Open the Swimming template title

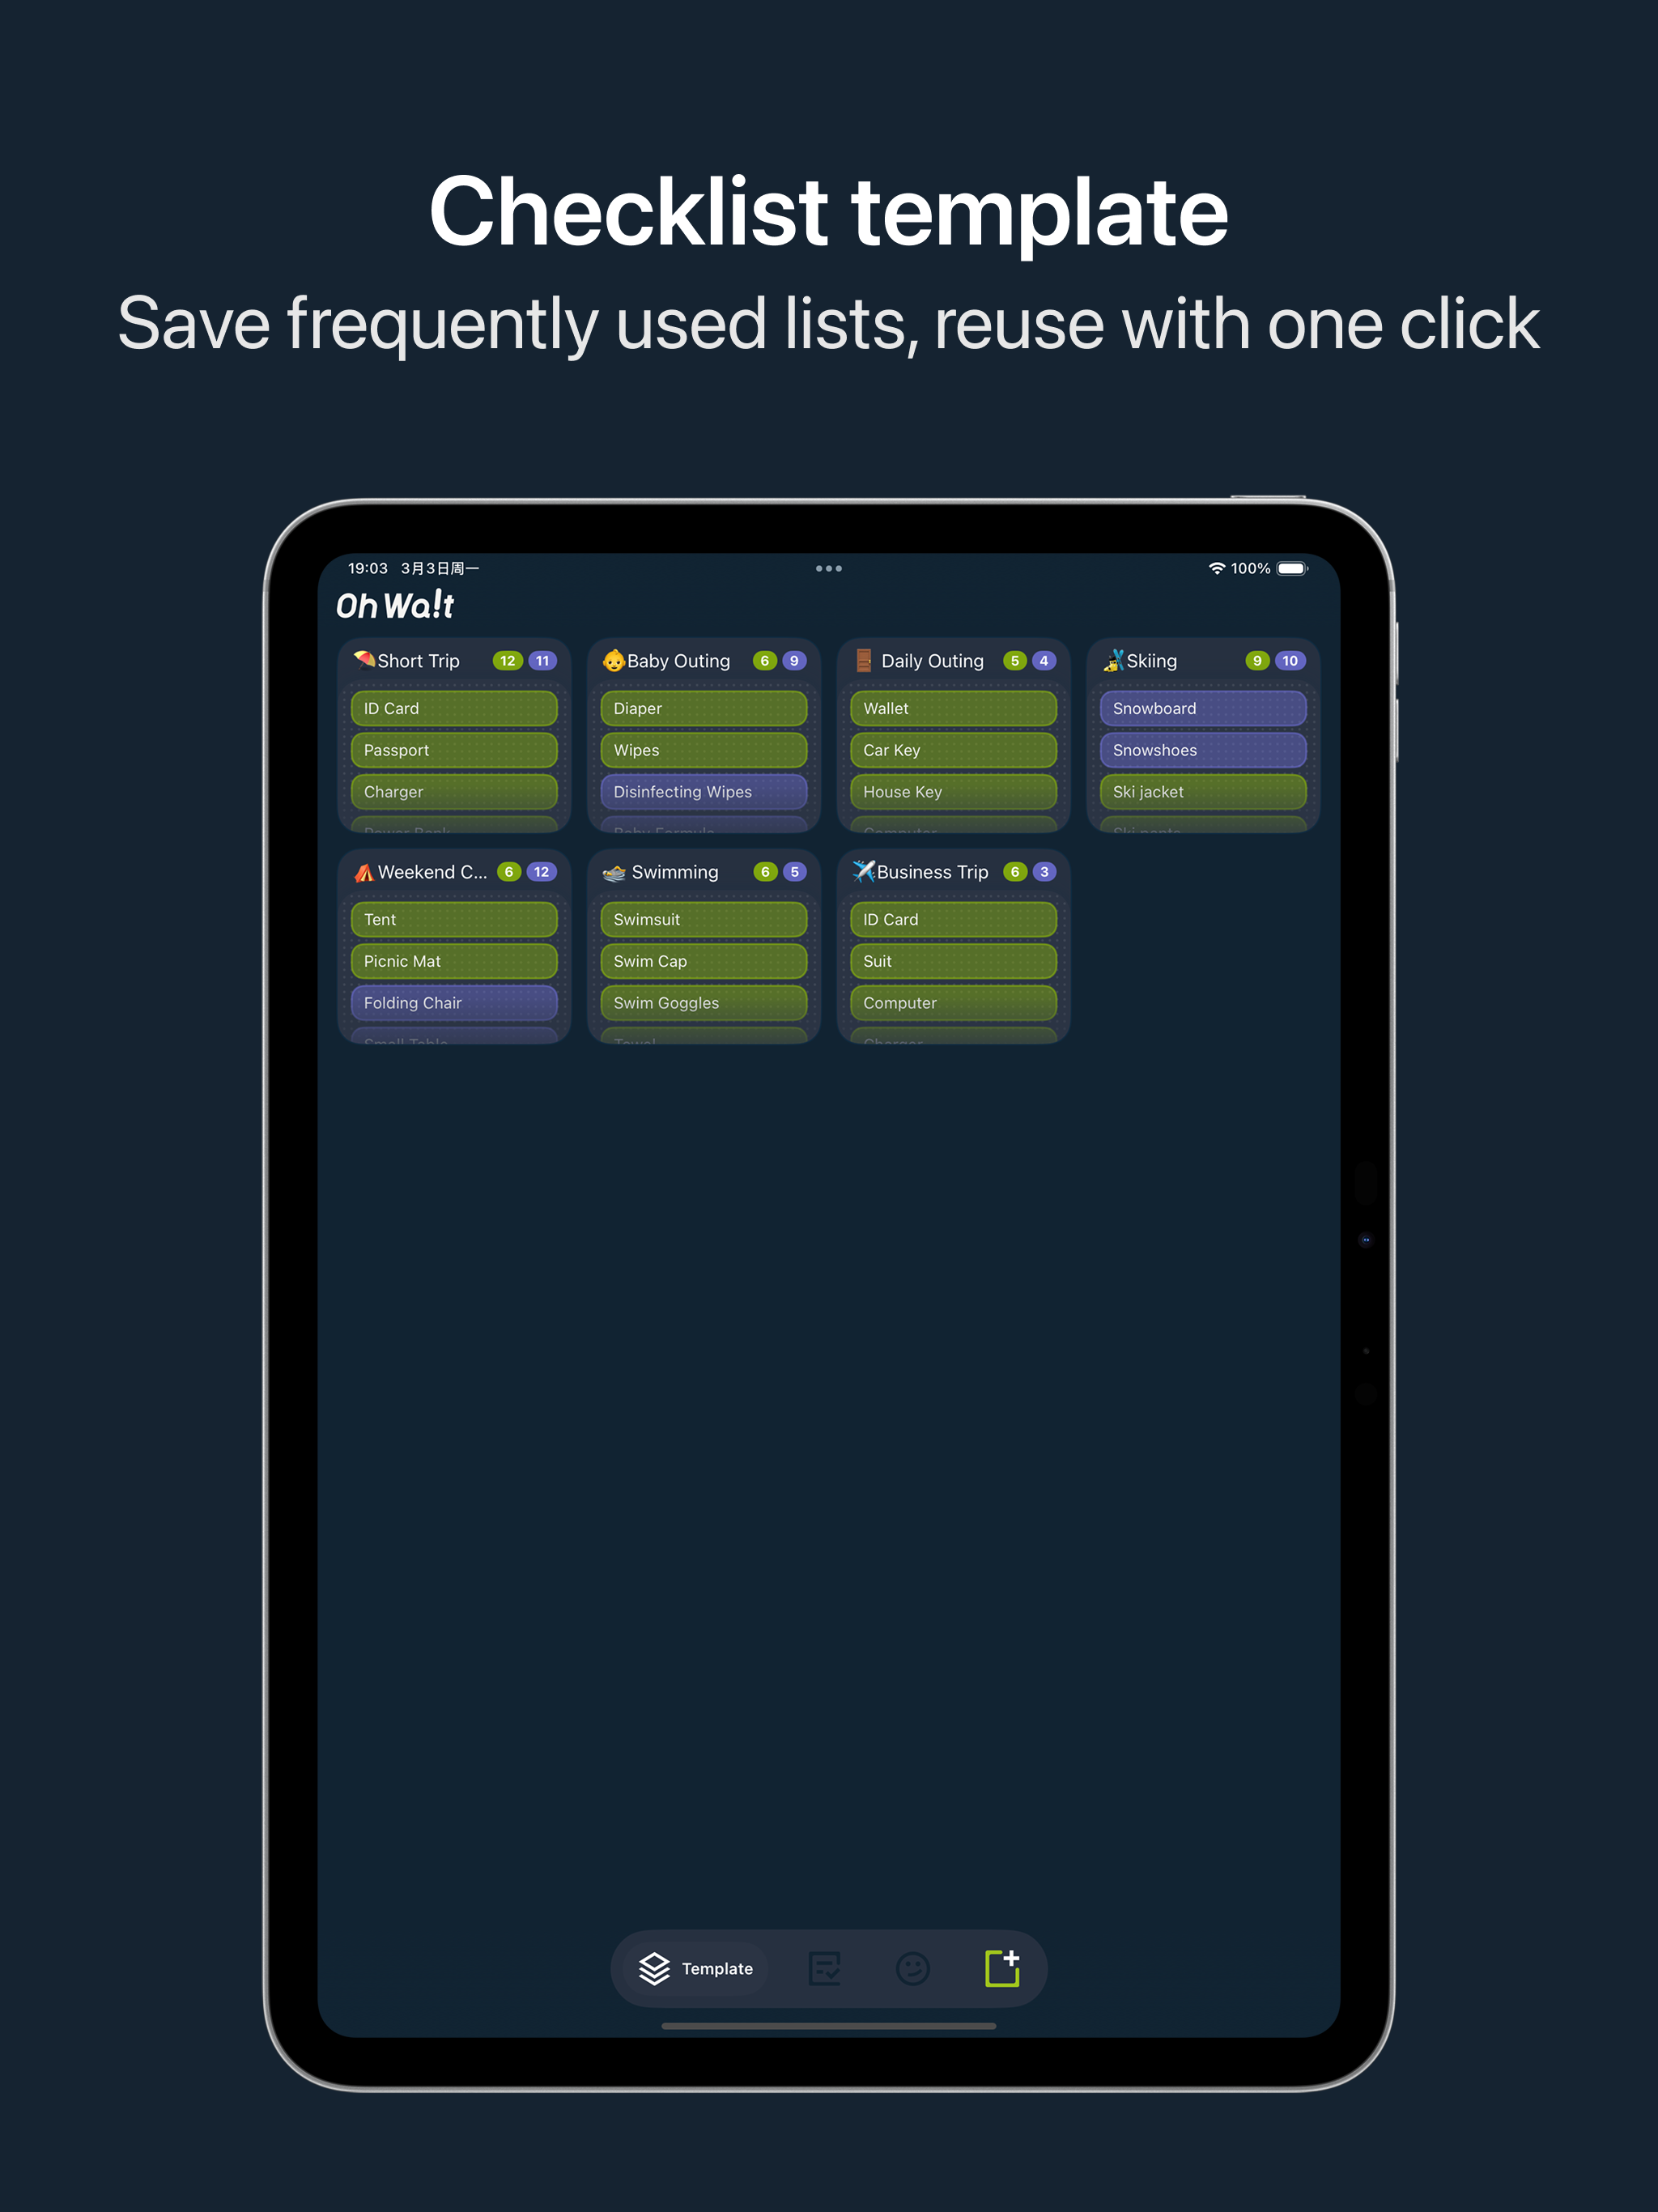(x=675, y=871)
